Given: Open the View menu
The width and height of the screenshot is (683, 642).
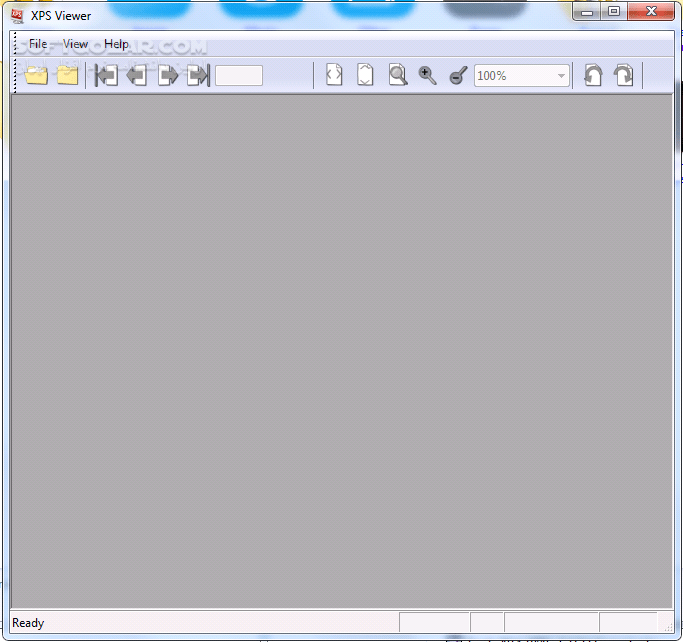Looking at the screenshot, I should coord(75,44).
